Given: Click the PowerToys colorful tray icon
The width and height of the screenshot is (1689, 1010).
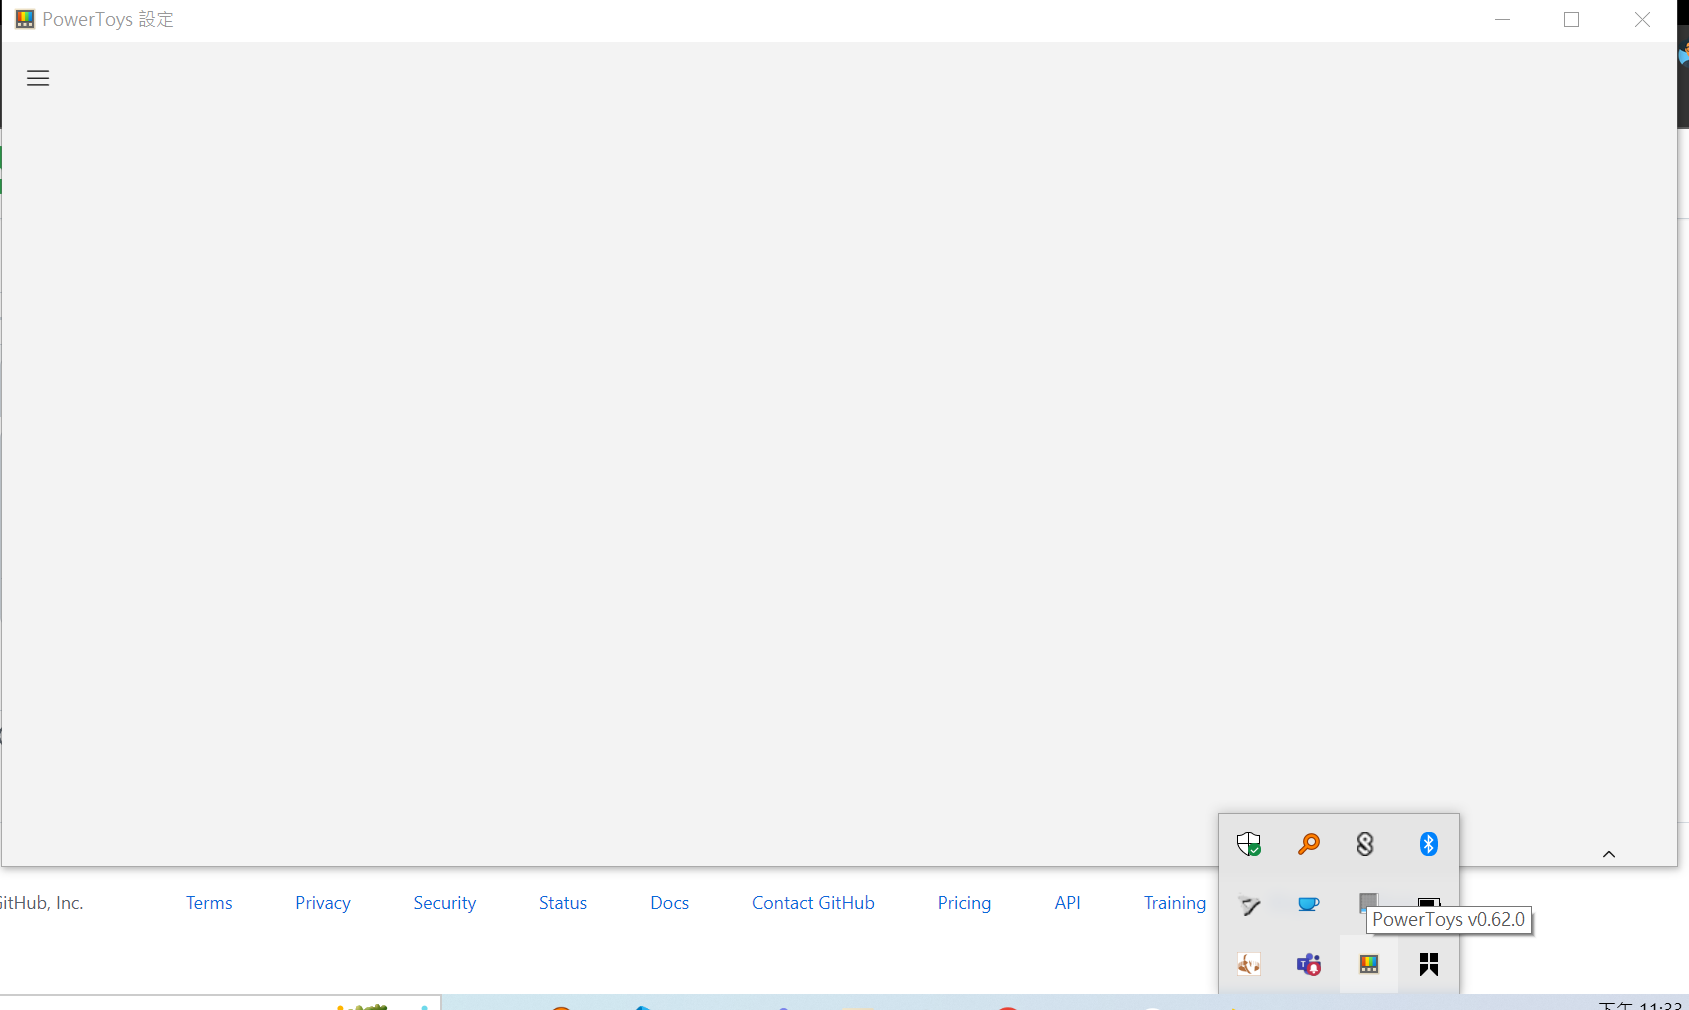Looking at the screenshot, I should (1369, 964).
